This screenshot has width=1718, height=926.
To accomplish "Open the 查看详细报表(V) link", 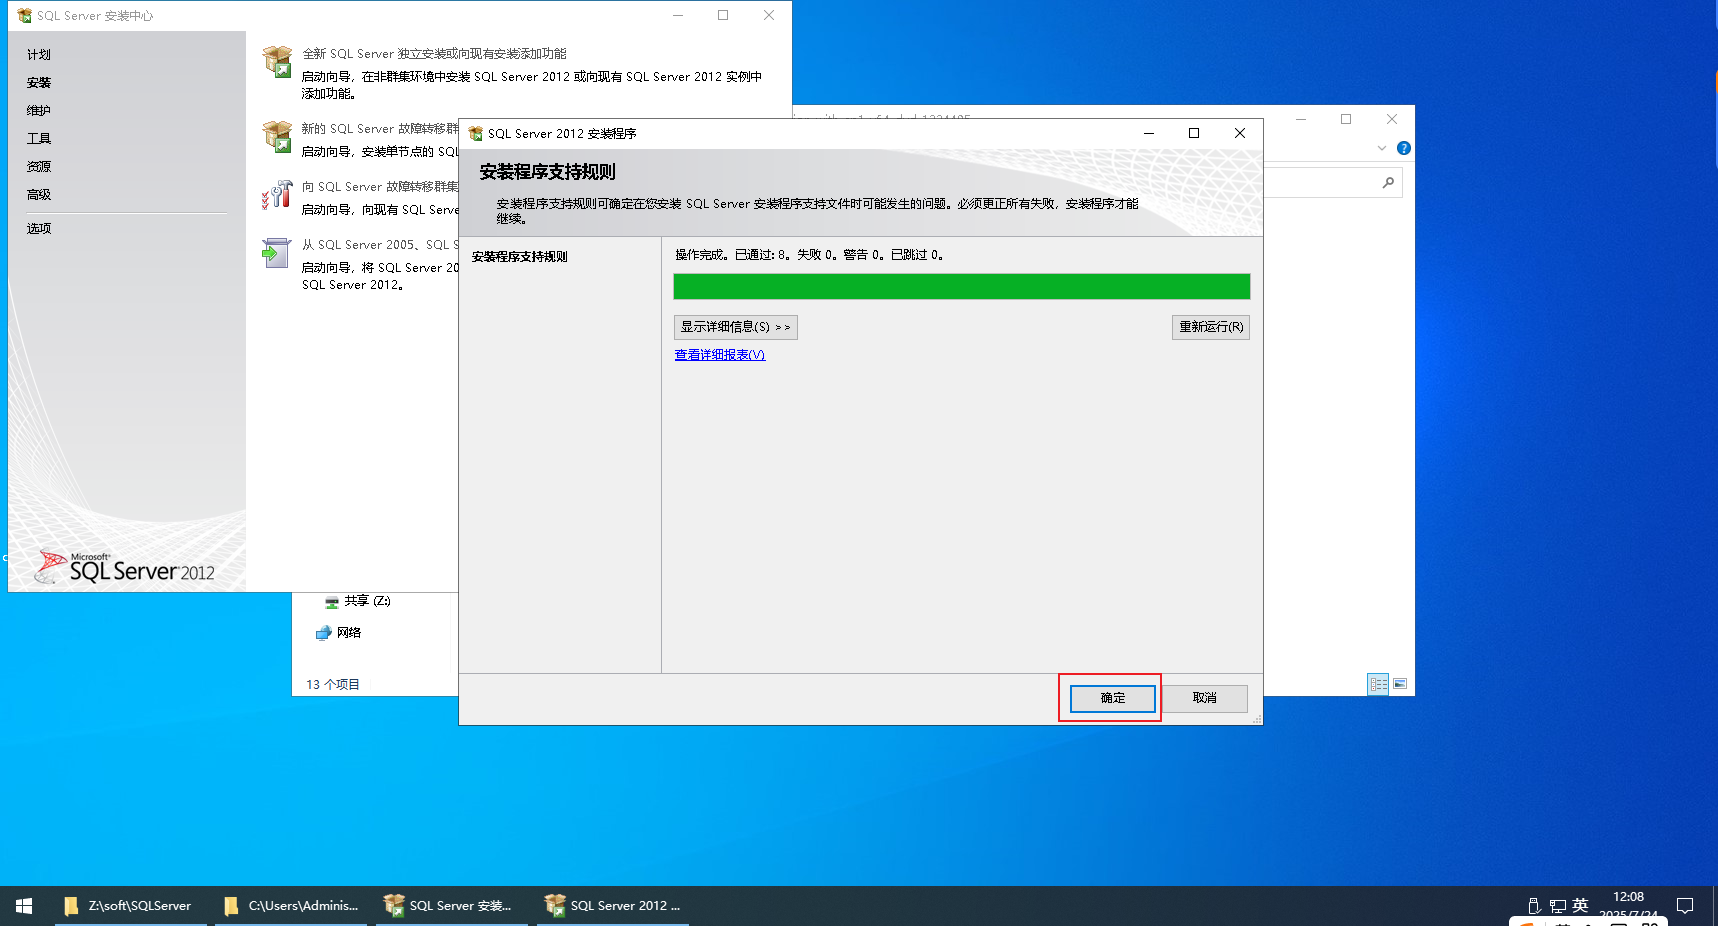I will [x=720, y=355].
